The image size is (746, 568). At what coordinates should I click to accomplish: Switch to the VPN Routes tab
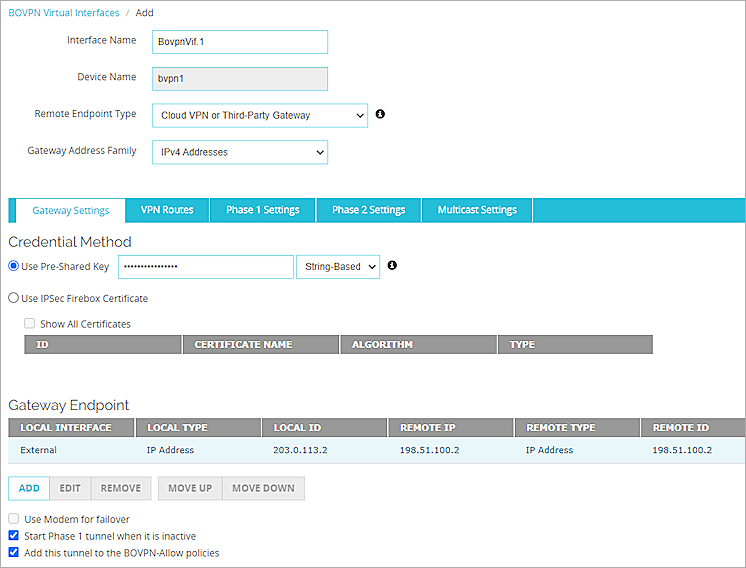click(167, 210)
